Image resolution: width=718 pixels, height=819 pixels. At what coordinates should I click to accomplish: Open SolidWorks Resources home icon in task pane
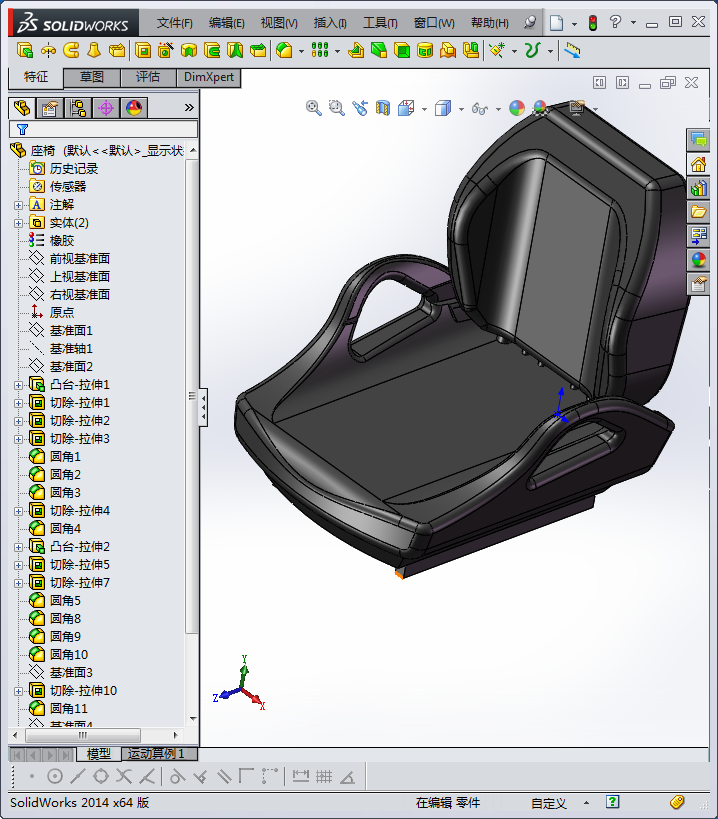click(698, 165)
